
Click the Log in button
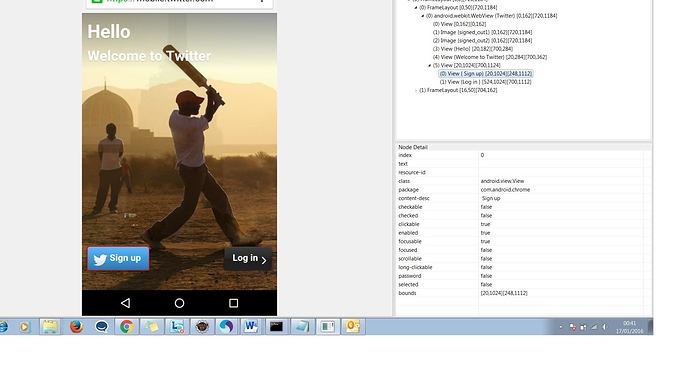[x=248, y=259]
